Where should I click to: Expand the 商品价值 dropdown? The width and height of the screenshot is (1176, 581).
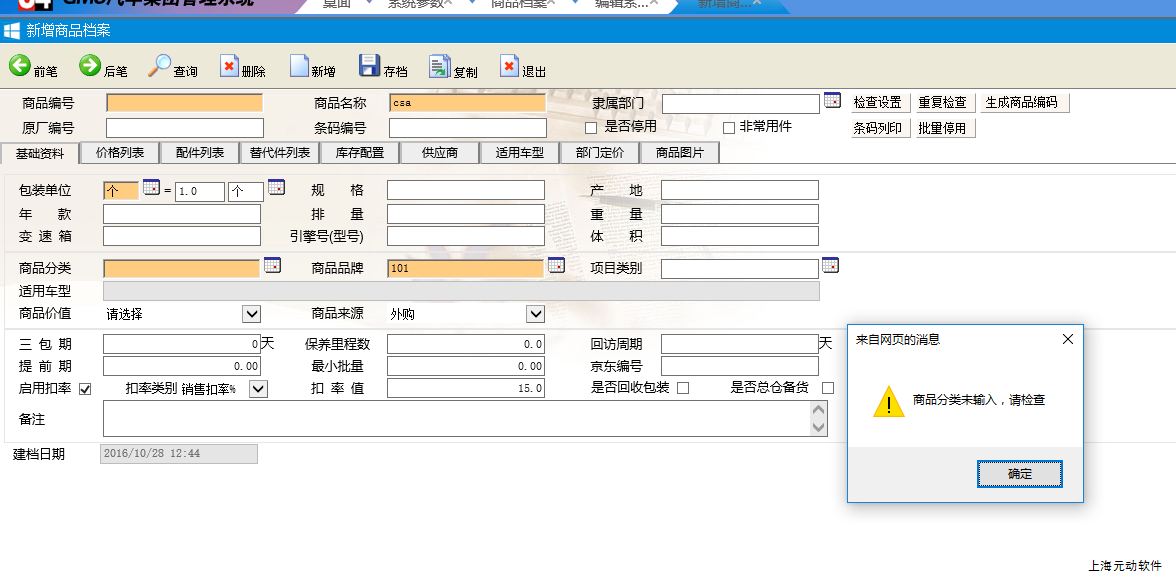[x=251, y=314]
